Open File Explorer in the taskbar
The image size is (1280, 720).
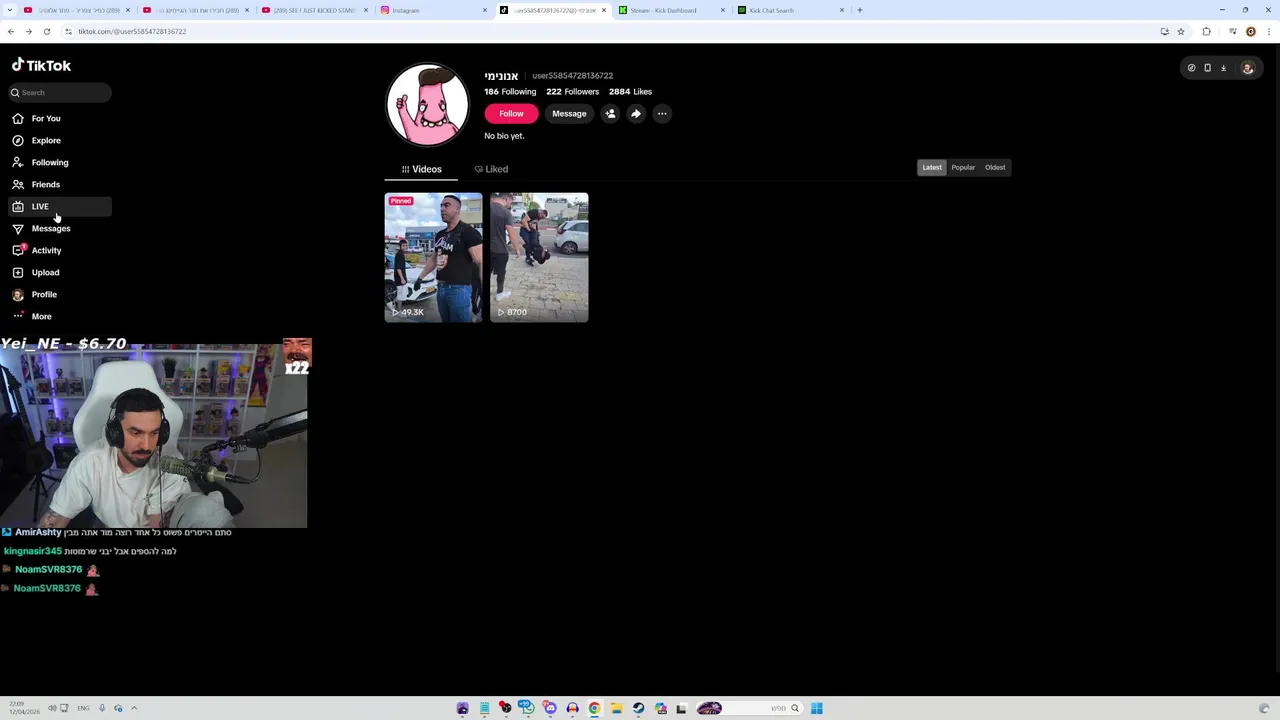(616, 708)
